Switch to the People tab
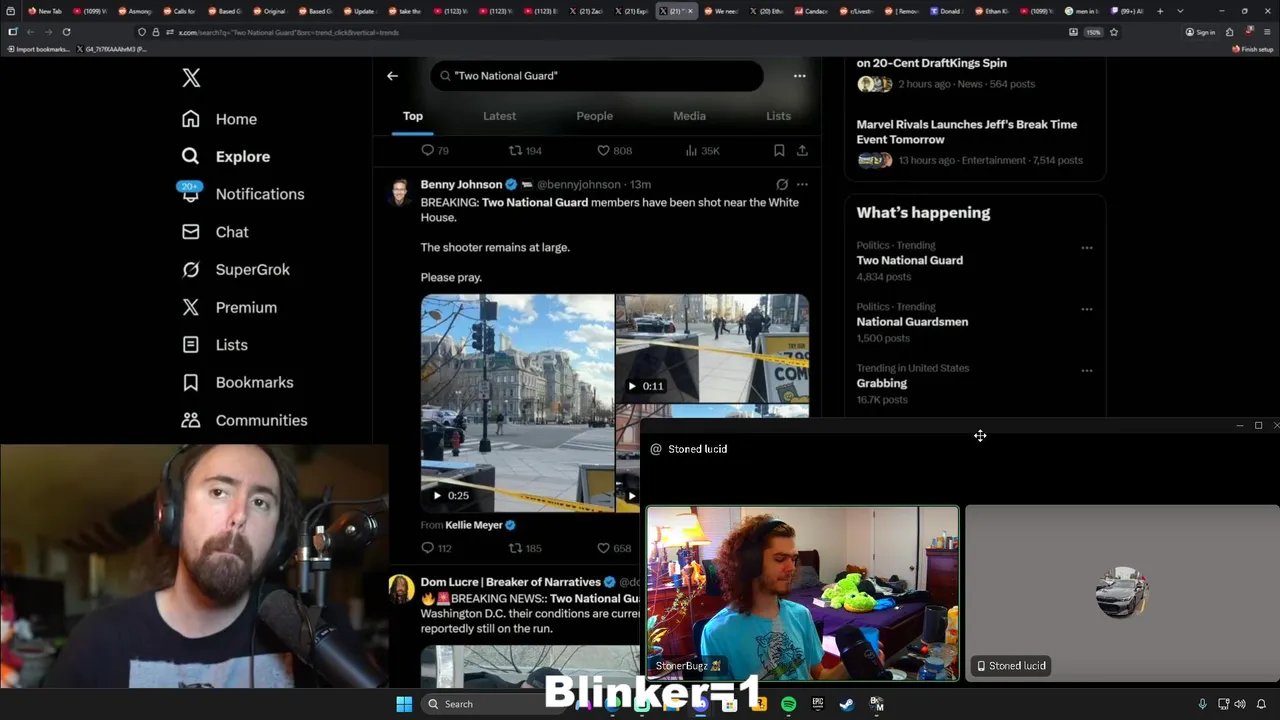 click(x=594, y=116)
